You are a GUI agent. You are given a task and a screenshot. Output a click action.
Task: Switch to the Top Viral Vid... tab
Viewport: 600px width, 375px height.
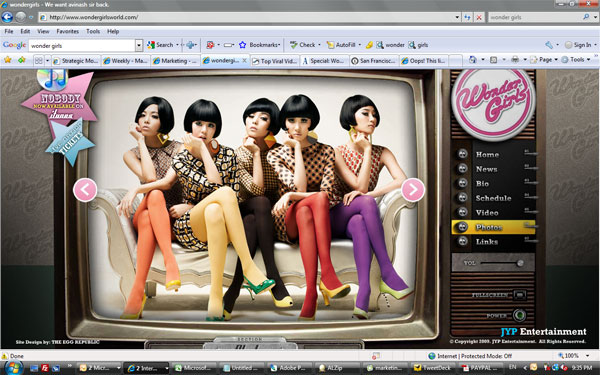pyautogui.click(x=275, y=60)
